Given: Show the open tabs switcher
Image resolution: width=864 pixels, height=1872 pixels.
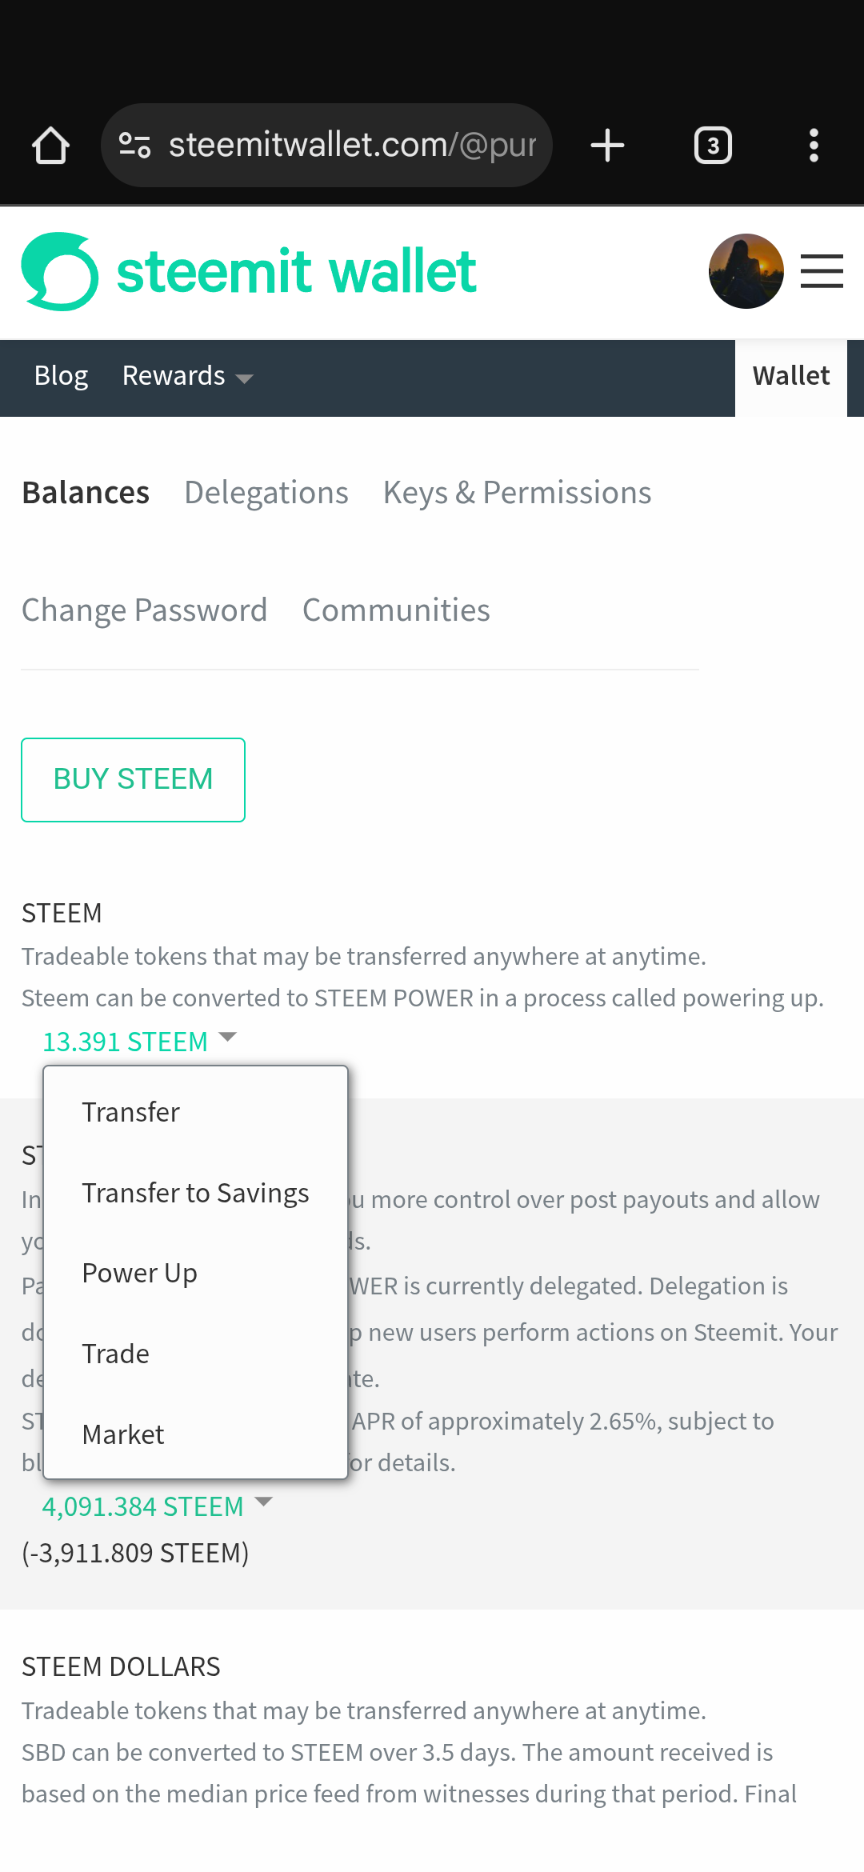Looking at the screenshot, I should [x=713, y=146].
